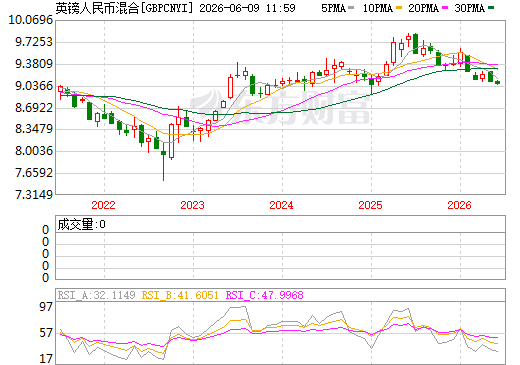The image size is (520, 365).
Task: Click the 2026 year axis label
Action: [459, 205]
